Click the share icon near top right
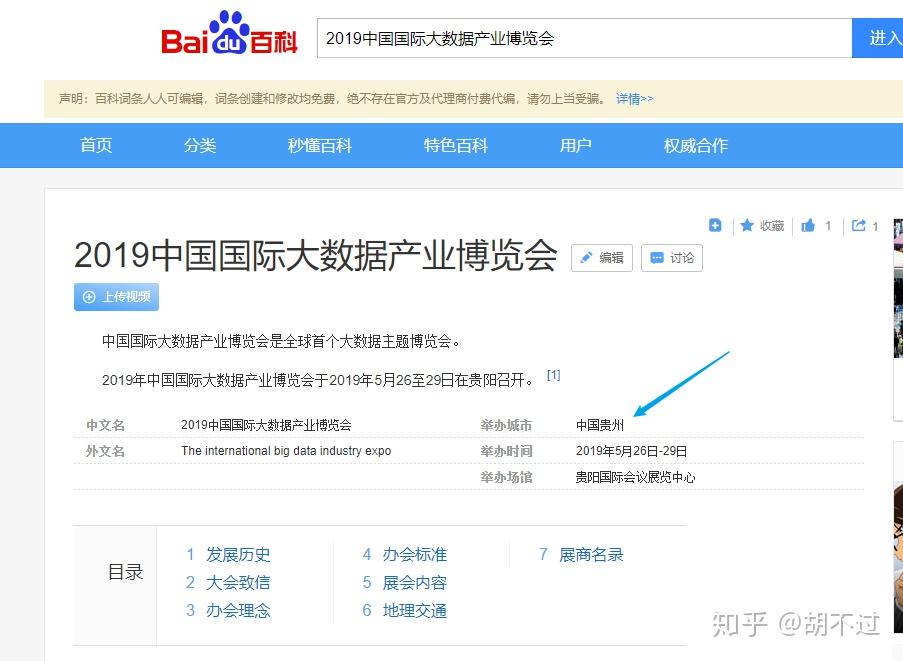The image size is (903, 661). tap(859, 225)
